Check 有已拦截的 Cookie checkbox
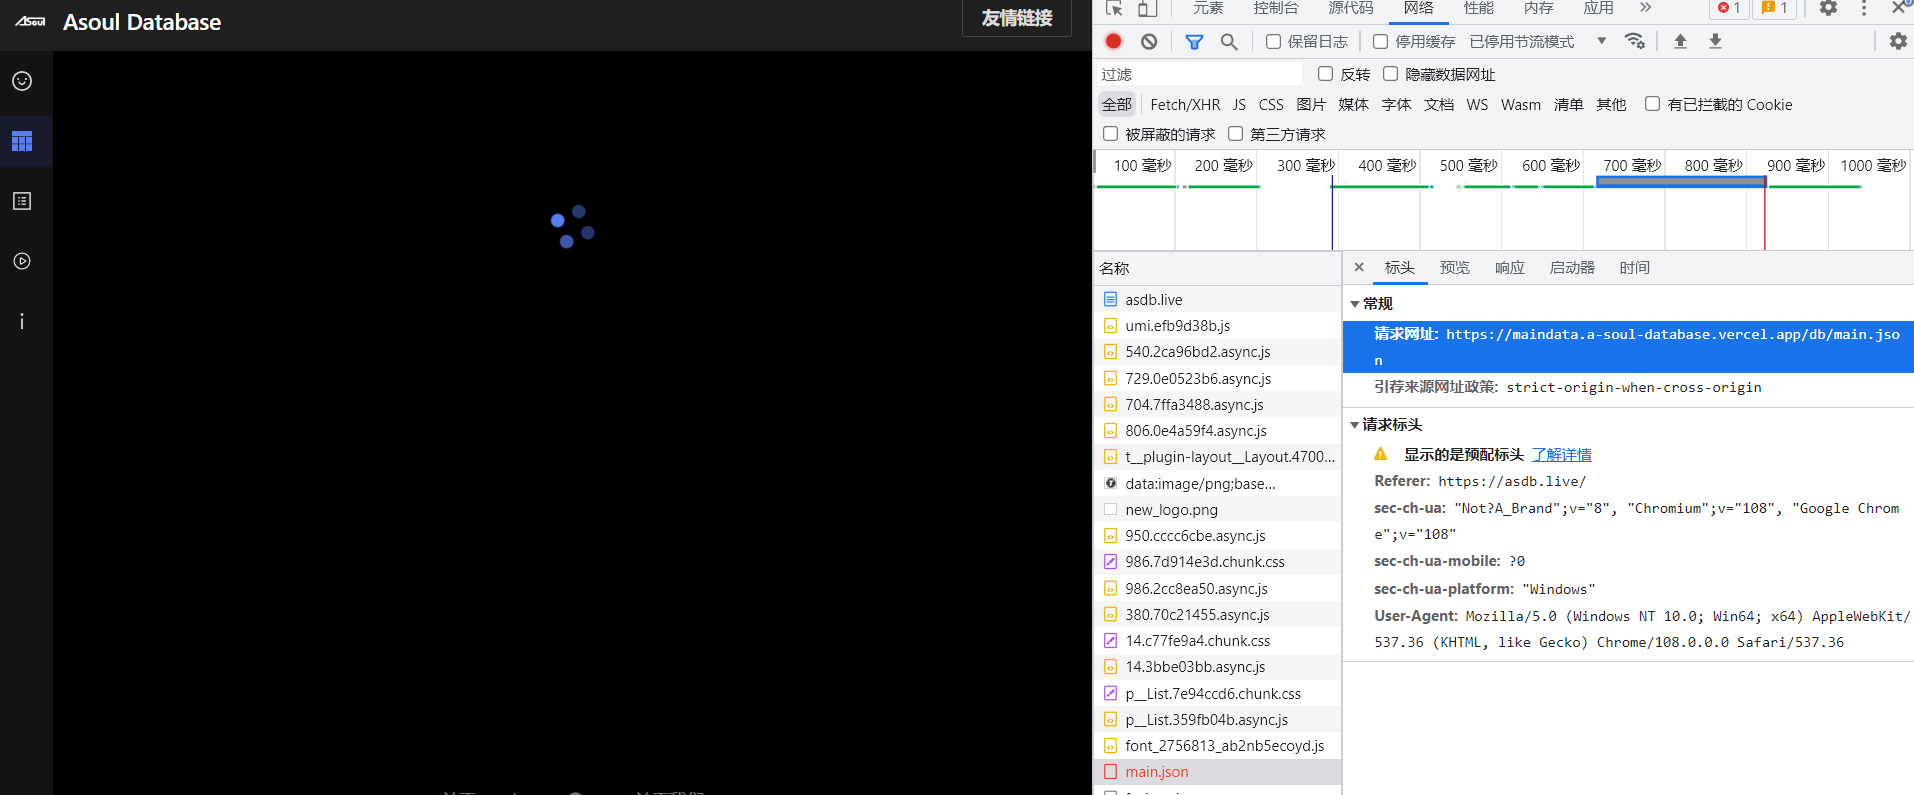This screenshot has width=1914, height=795. point(1652,103)
